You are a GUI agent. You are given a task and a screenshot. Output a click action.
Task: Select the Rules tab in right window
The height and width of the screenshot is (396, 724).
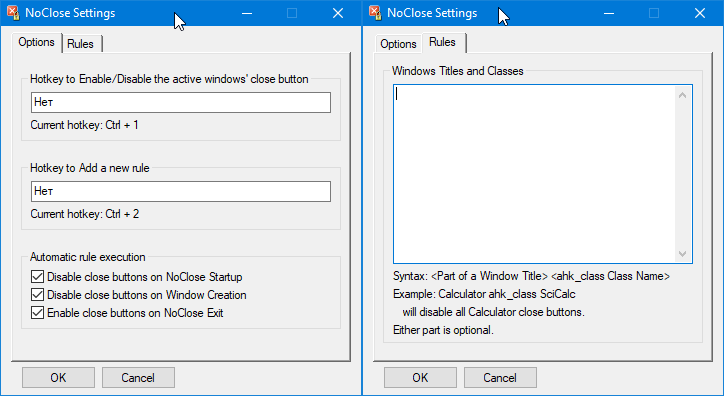click(442, 42)
